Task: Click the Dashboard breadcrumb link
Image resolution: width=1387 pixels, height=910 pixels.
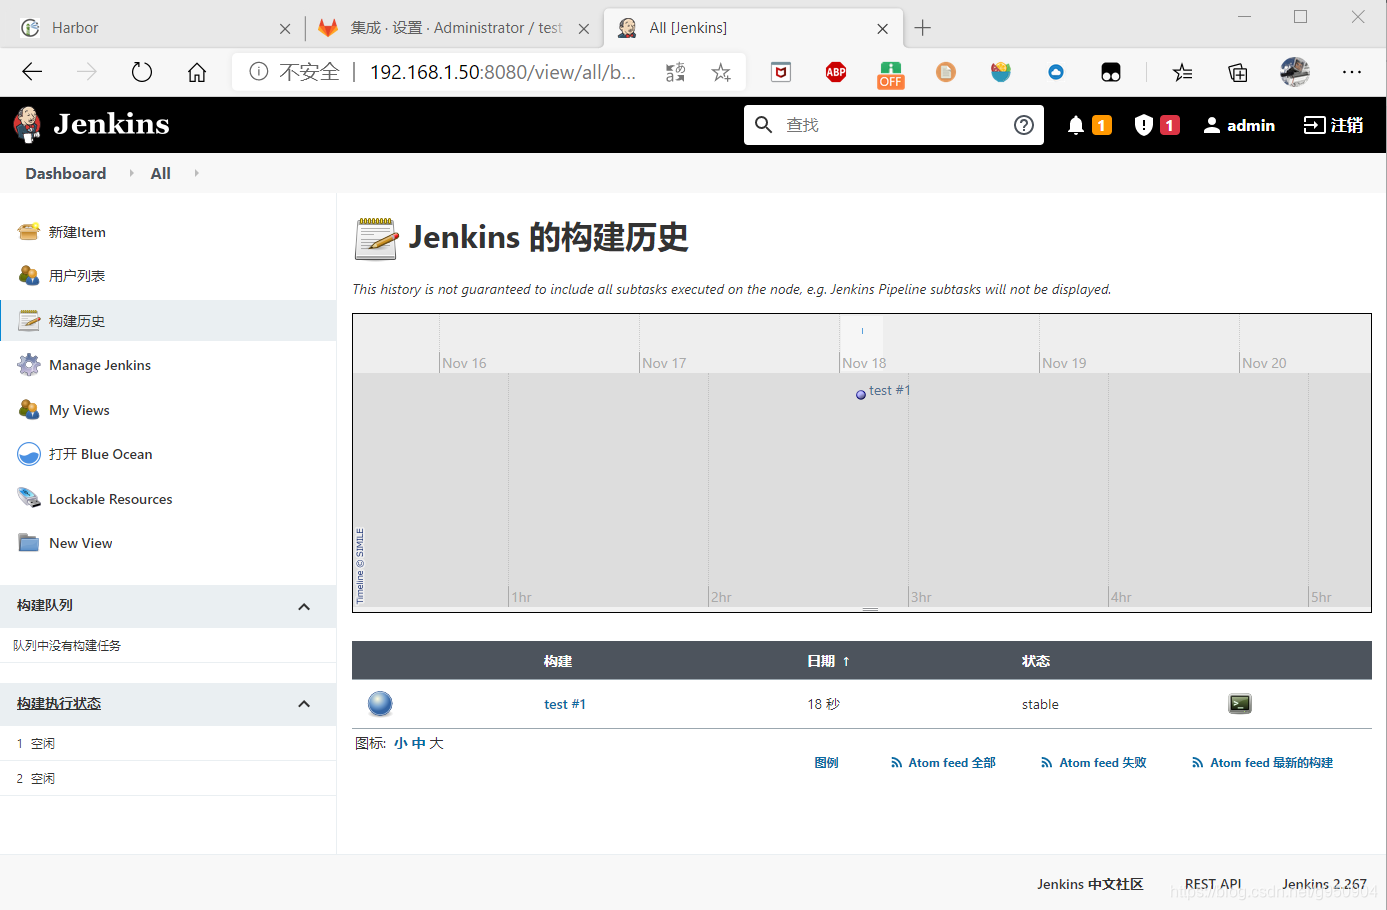Action: pos(66,173)
